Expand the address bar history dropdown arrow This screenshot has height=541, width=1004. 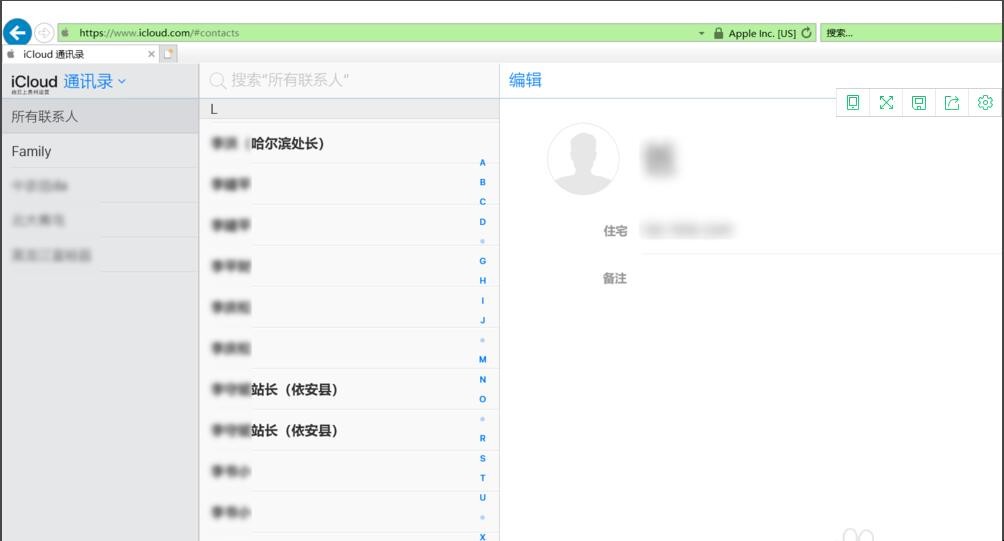pyautogui.click(x=702, y=33)
